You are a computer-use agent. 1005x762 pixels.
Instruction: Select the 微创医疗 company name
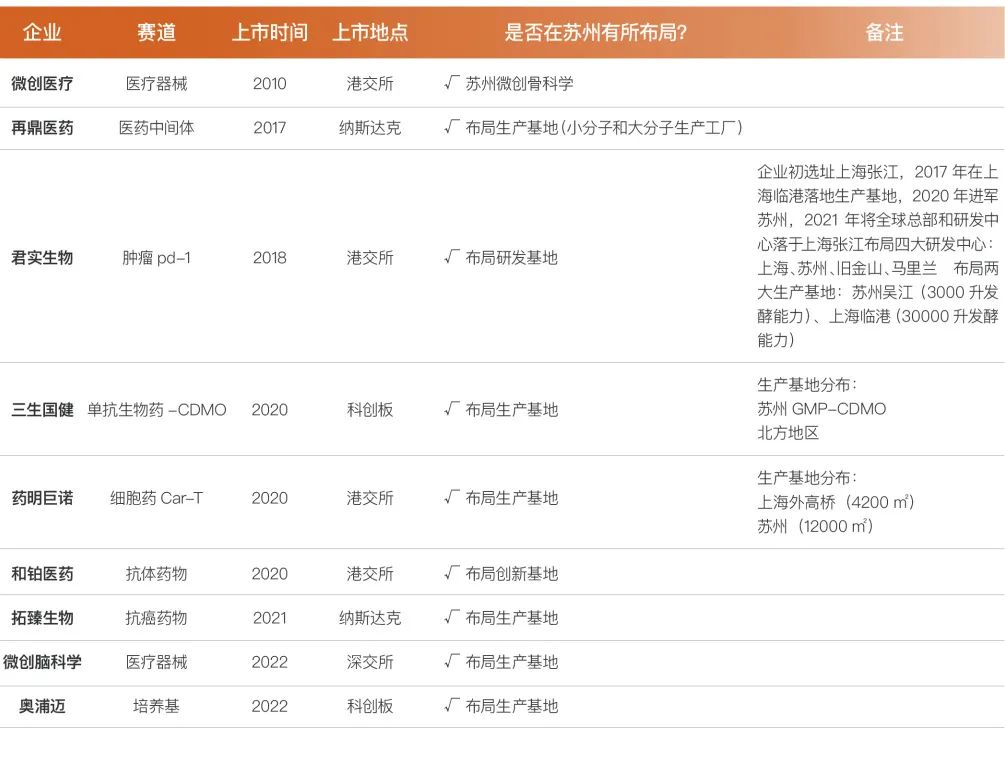point(42,84)
